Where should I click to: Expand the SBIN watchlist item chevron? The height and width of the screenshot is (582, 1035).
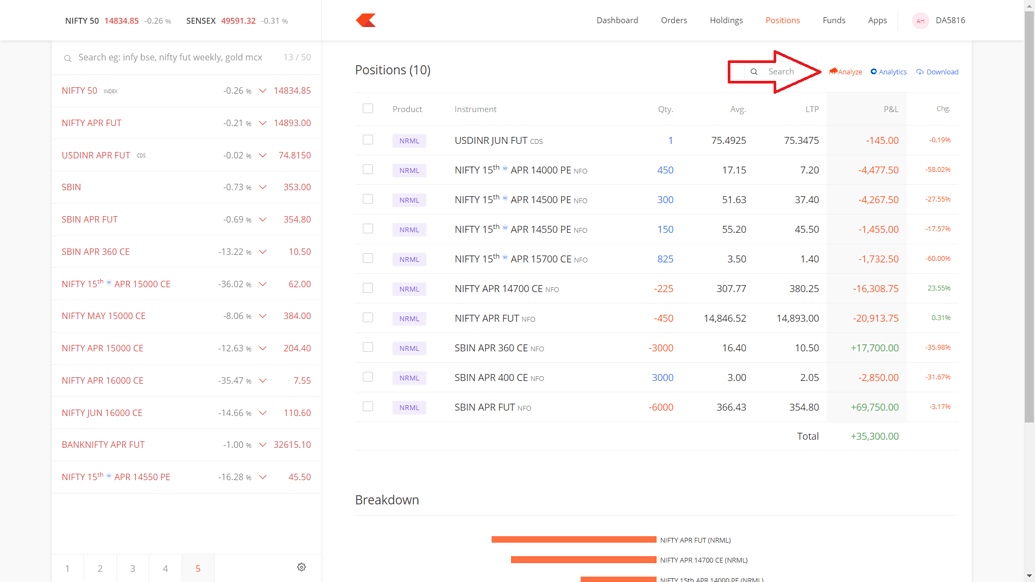262,187
